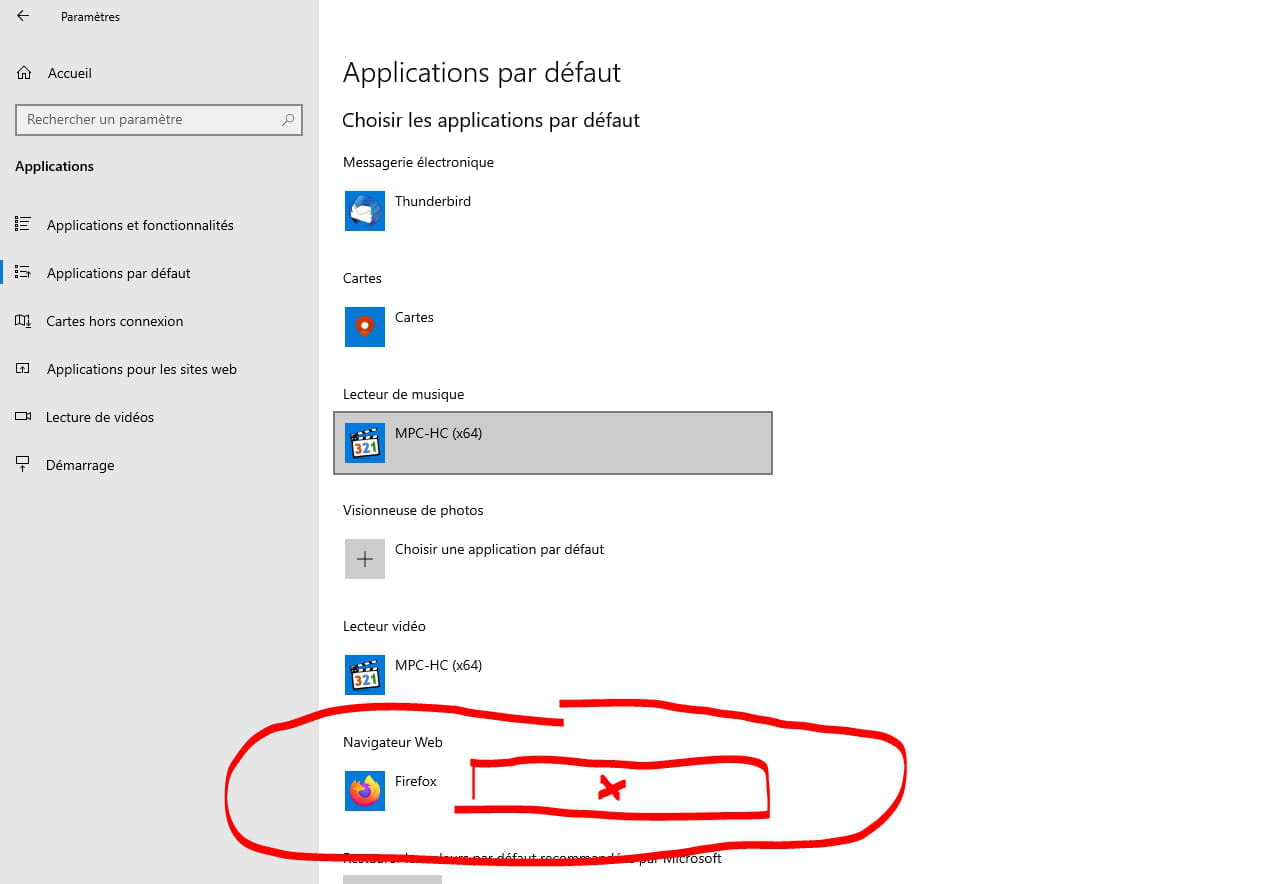Select the Applications par défaut sidebar icon
The height and width of the screenshot is (884, 1287).
click(23, 272)
